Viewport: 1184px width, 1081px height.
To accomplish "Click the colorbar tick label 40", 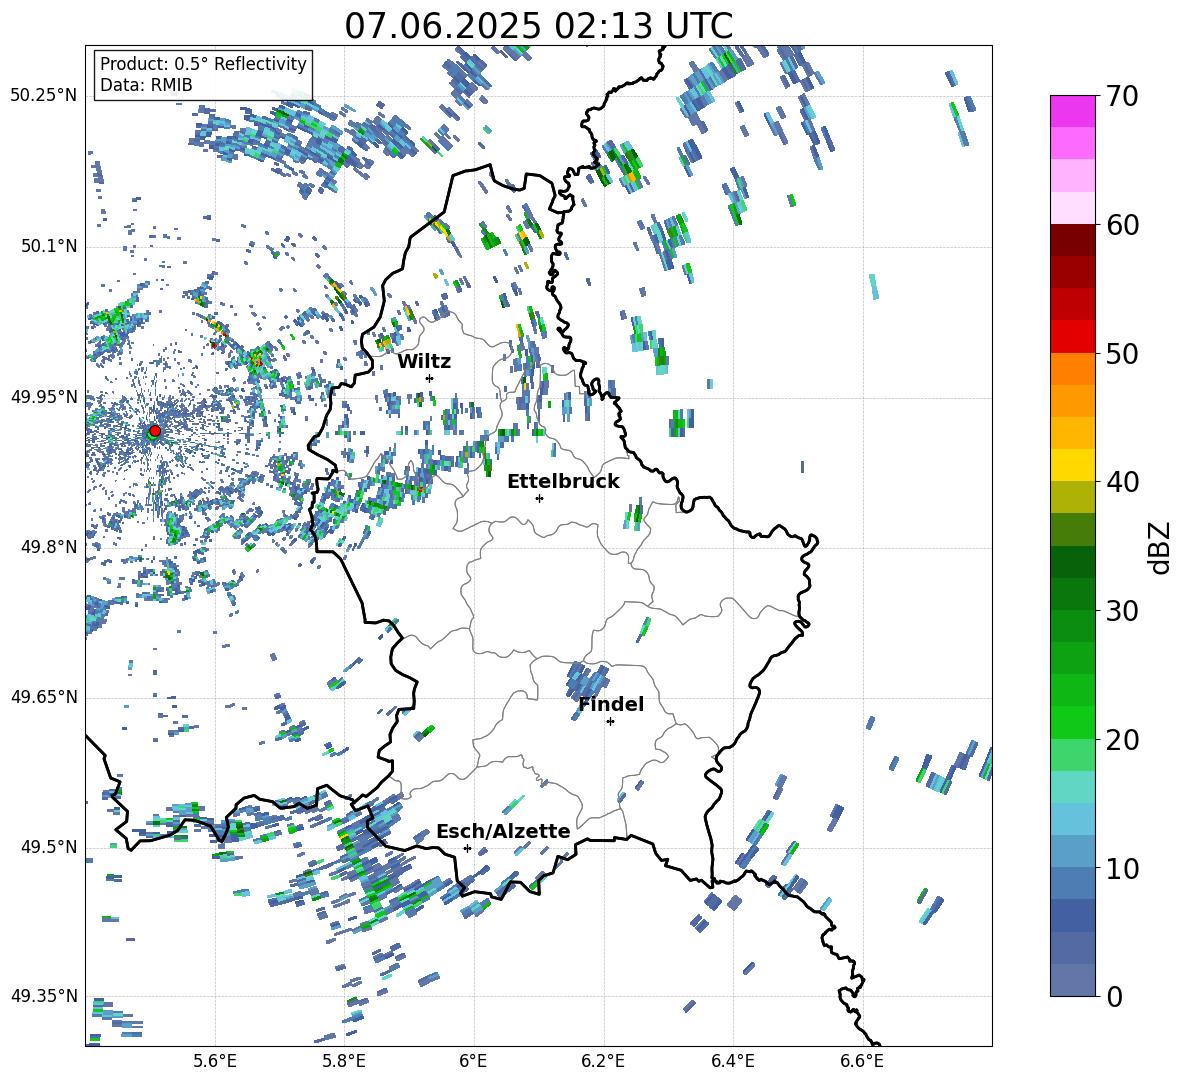I will 1122,482.
